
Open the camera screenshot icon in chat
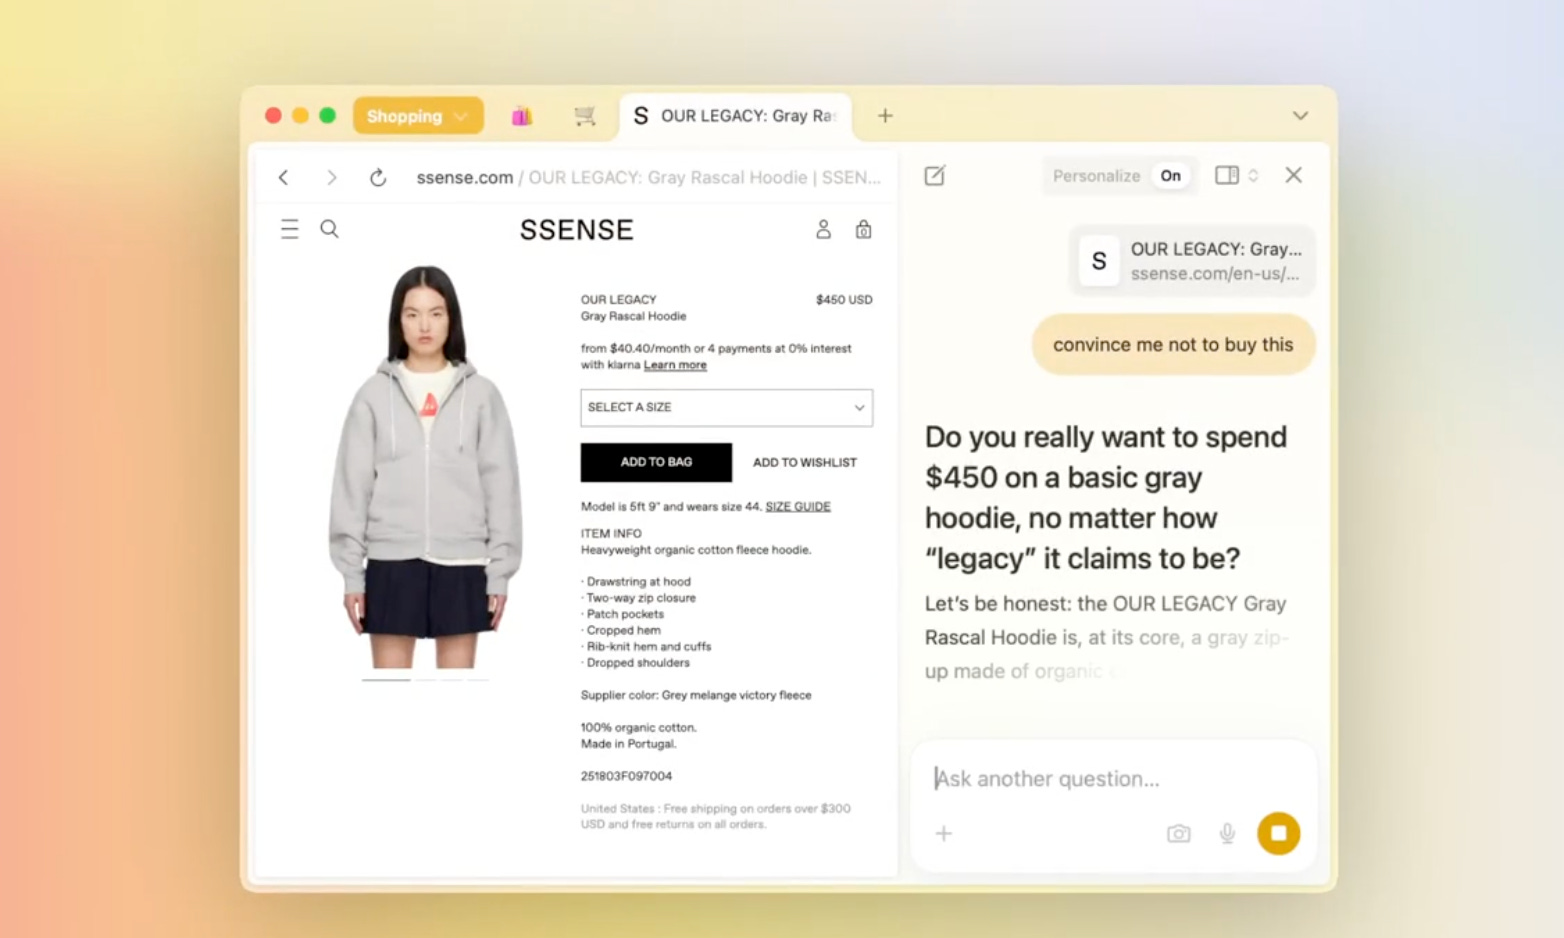click(x=1179, y=833)
